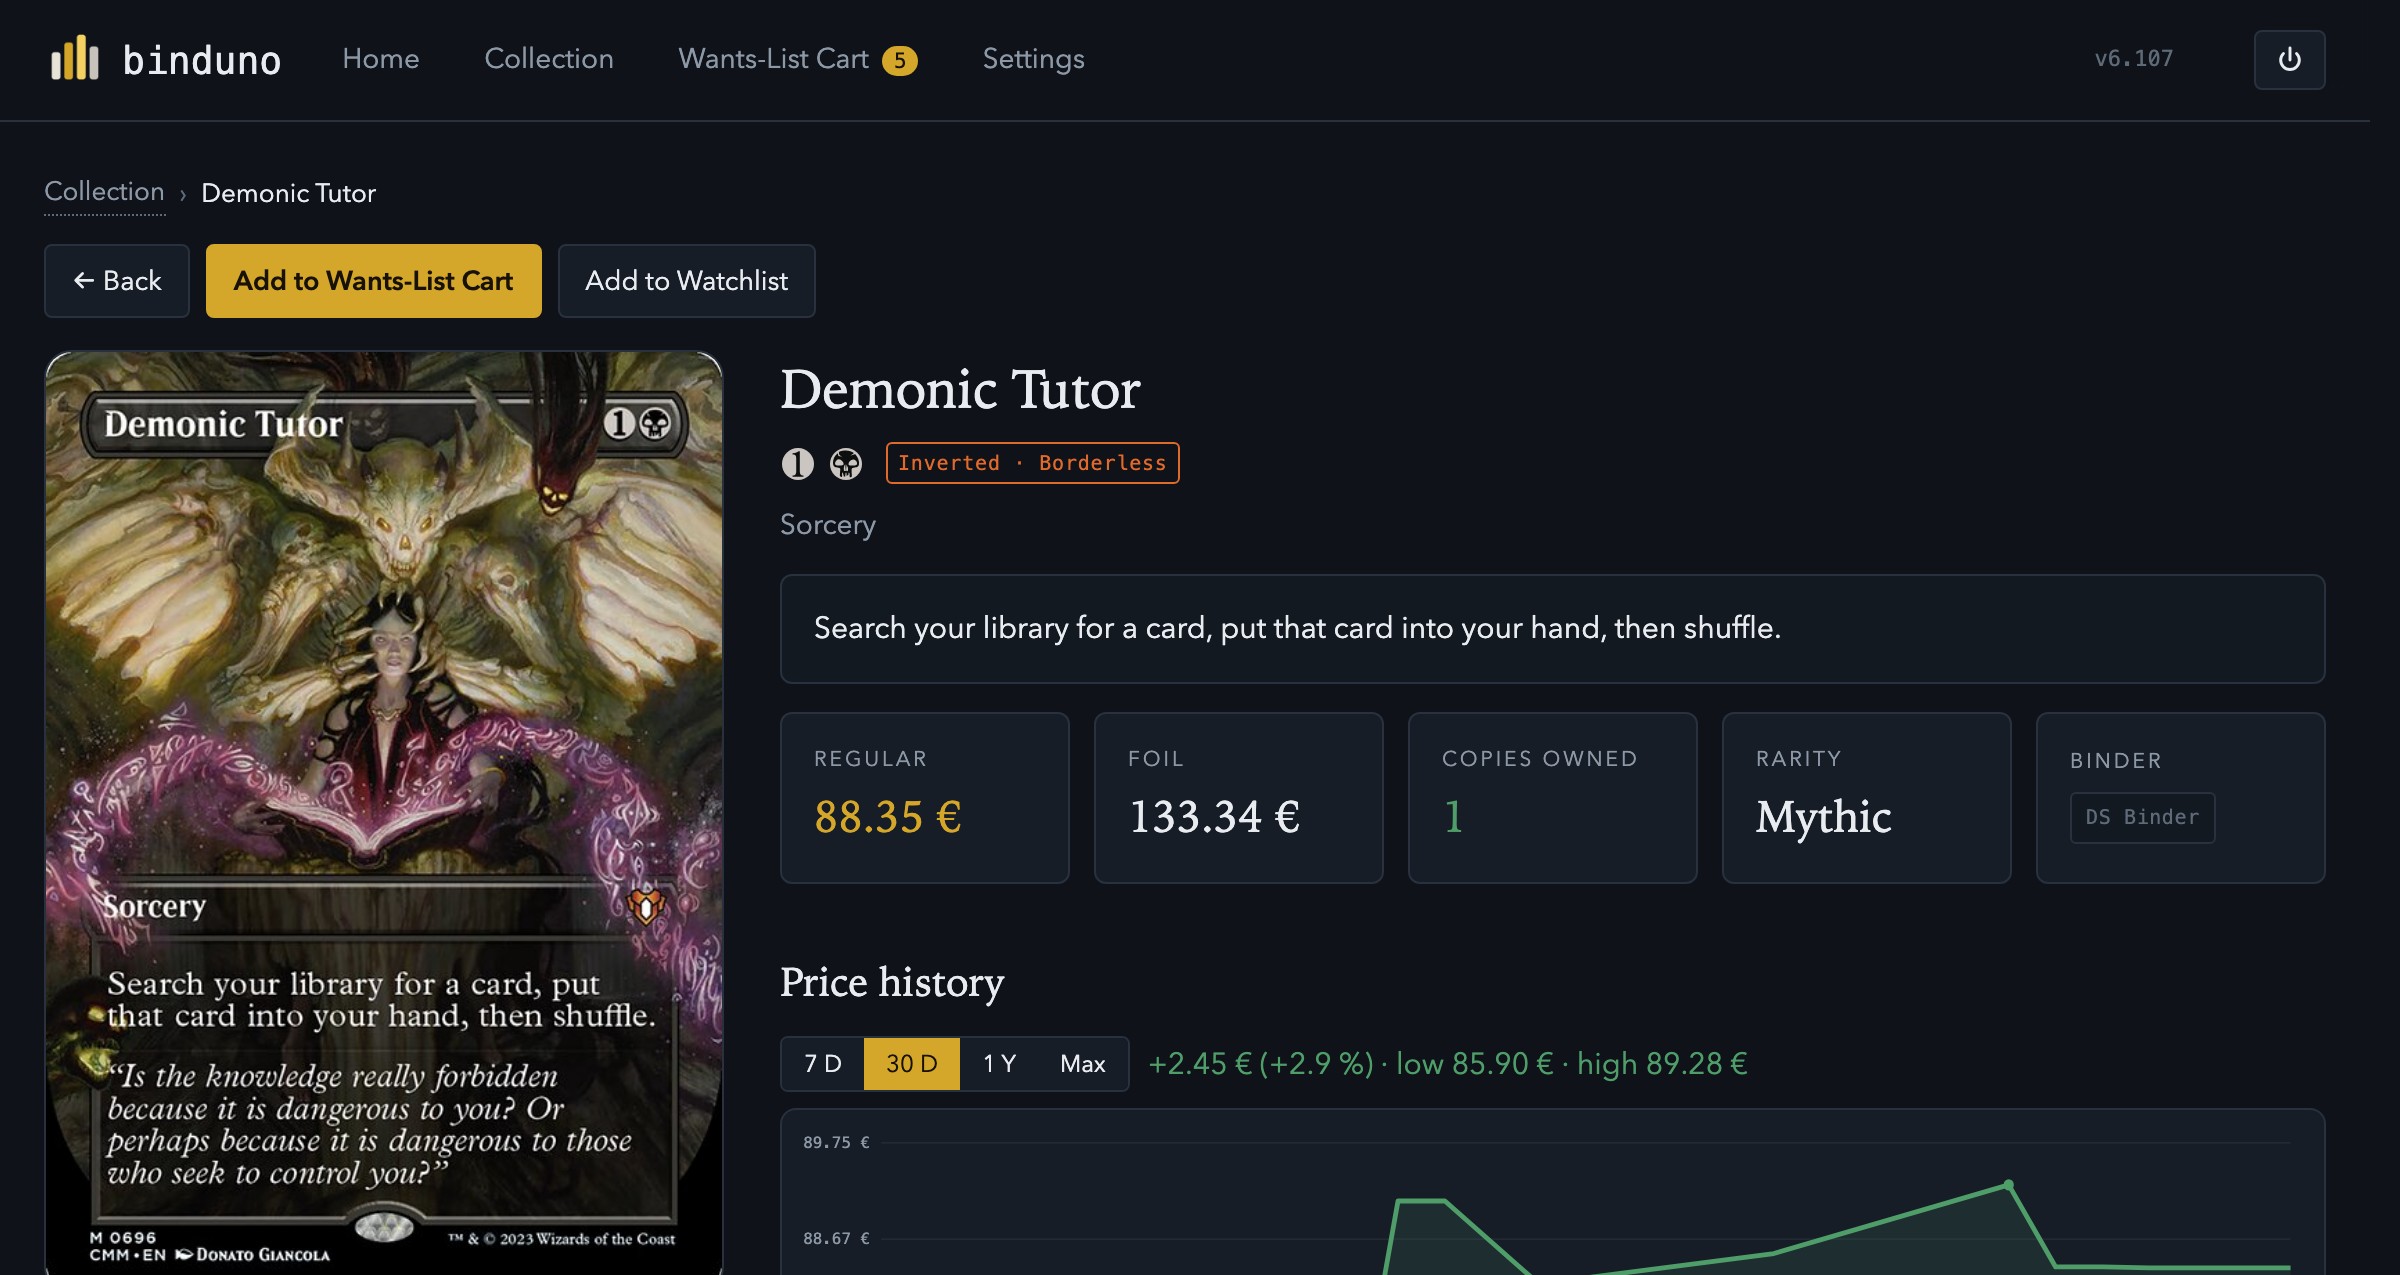Click the Wants-List Cart badge showing 5
Image resolution: width=2400 pixels, height=1275 pixels.
pos(899,61)
